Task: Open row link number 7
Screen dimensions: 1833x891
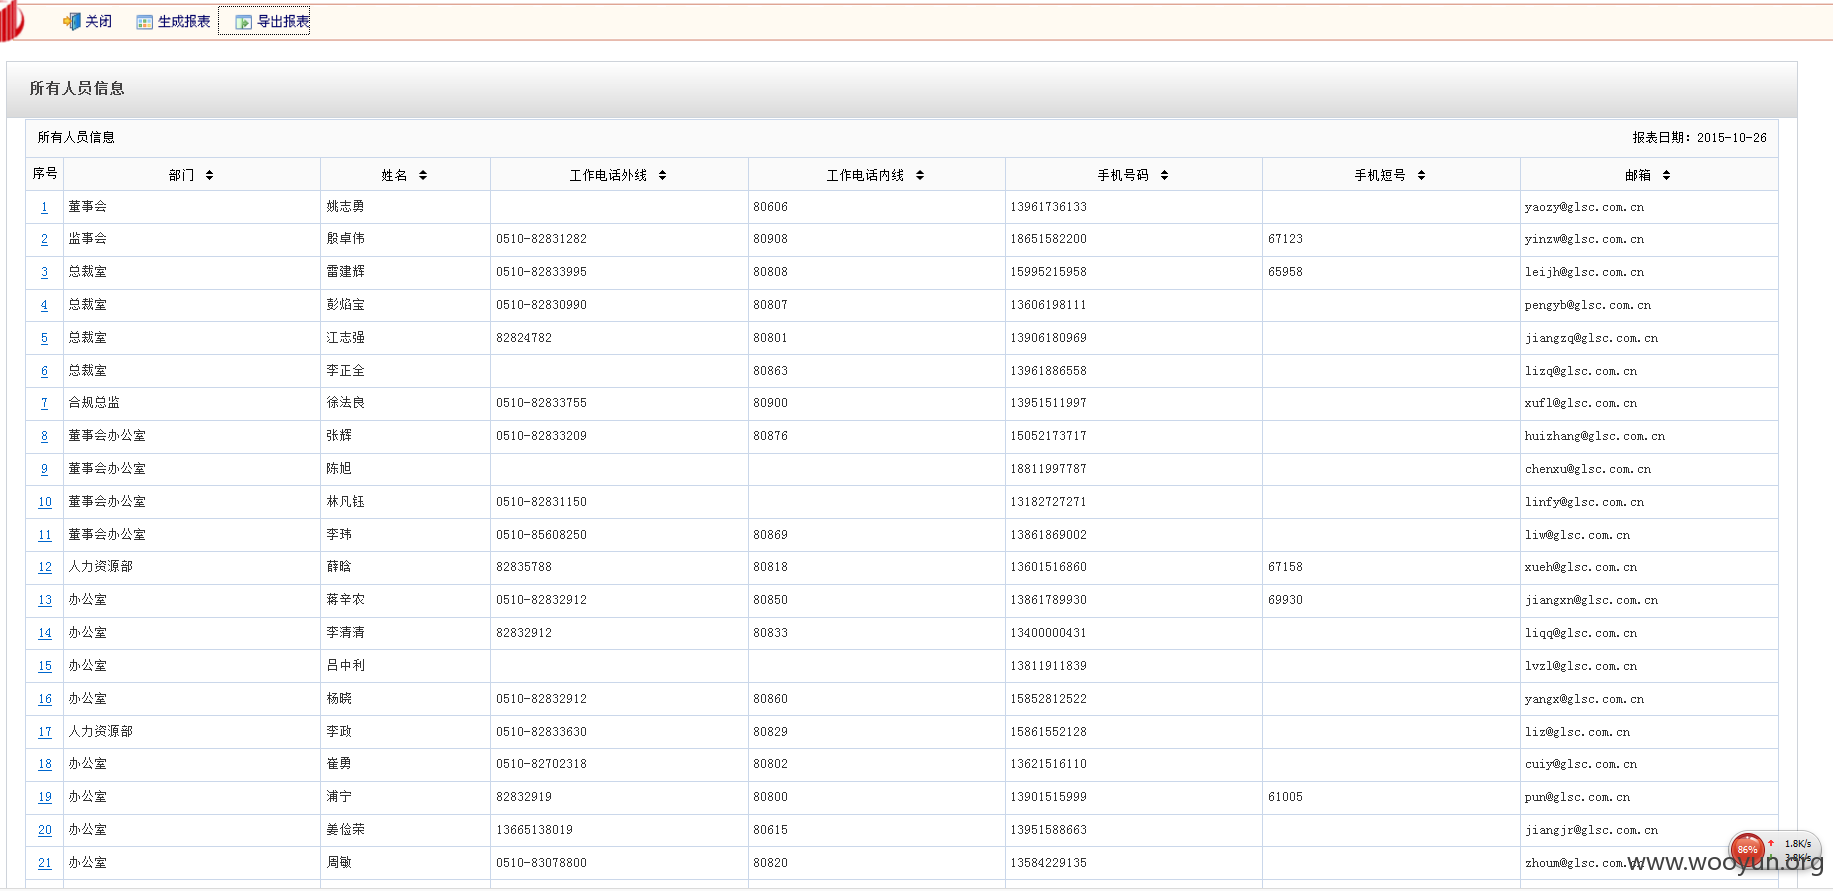Action: click(x=44, y=403)
